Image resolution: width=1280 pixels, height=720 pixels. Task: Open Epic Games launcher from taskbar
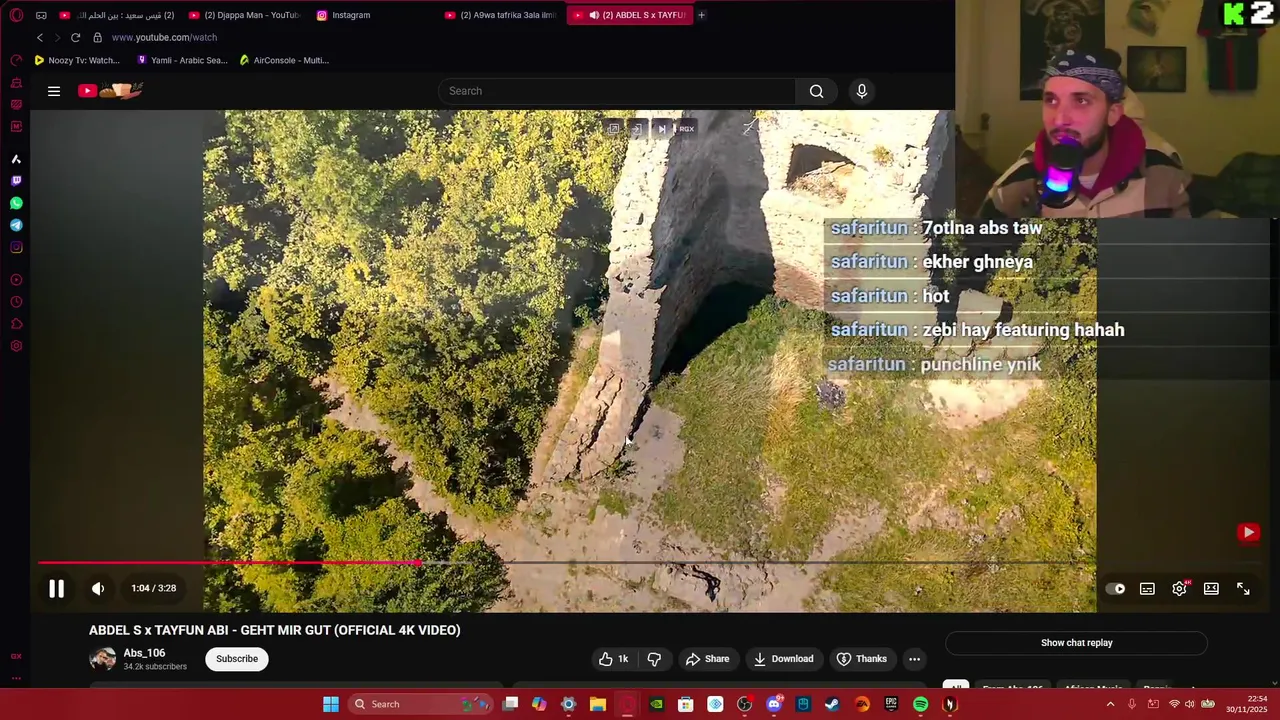(891, 704)
